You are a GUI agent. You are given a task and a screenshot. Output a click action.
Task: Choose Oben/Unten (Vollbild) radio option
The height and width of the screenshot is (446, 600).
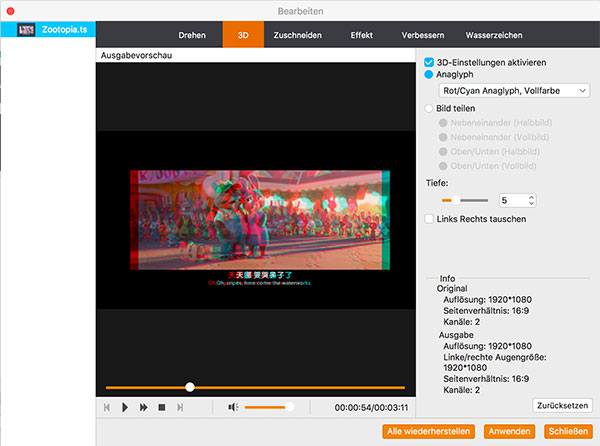pos(443,166)
